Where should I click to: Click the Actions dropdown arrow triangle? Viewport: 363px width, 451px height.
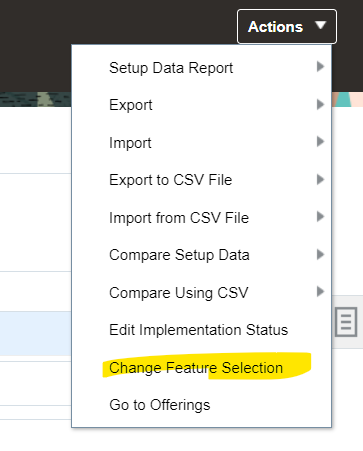point(320,25)
